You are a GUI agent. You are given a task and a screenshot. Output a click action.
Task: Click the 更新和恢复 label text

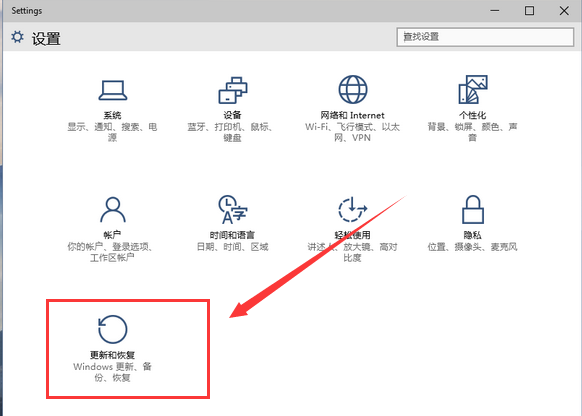click(x=112, y=355)
